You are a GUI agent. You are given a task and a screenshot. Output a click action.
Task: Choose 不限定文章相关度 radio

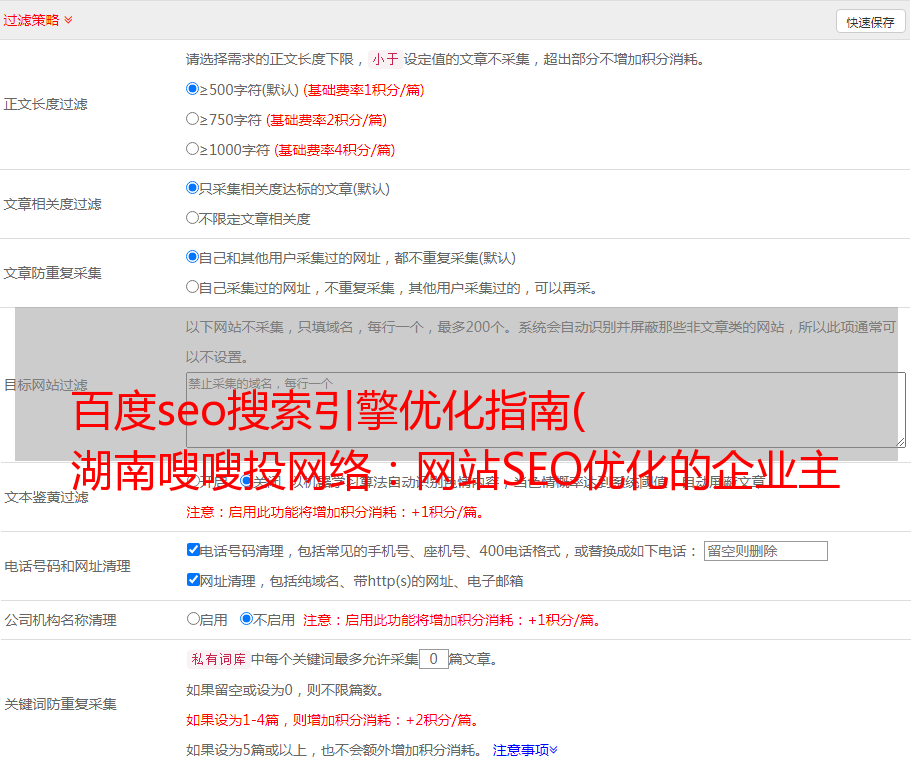pos(192,218)
